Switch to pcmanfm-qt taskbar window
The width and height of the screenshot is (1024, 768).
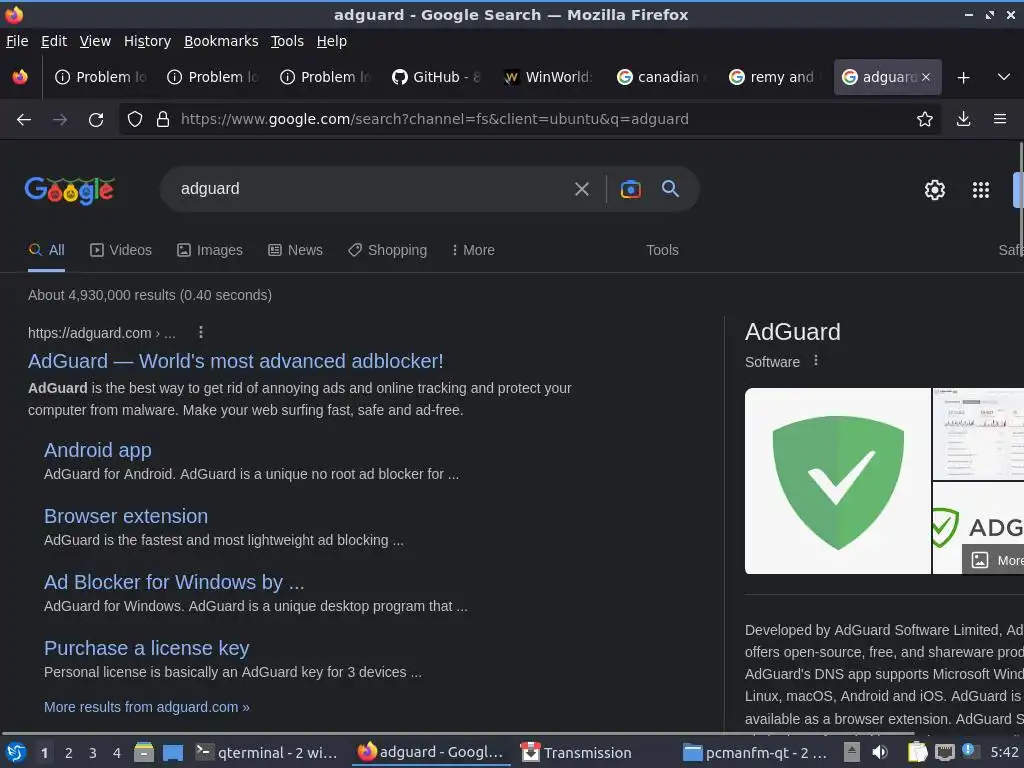755,753
